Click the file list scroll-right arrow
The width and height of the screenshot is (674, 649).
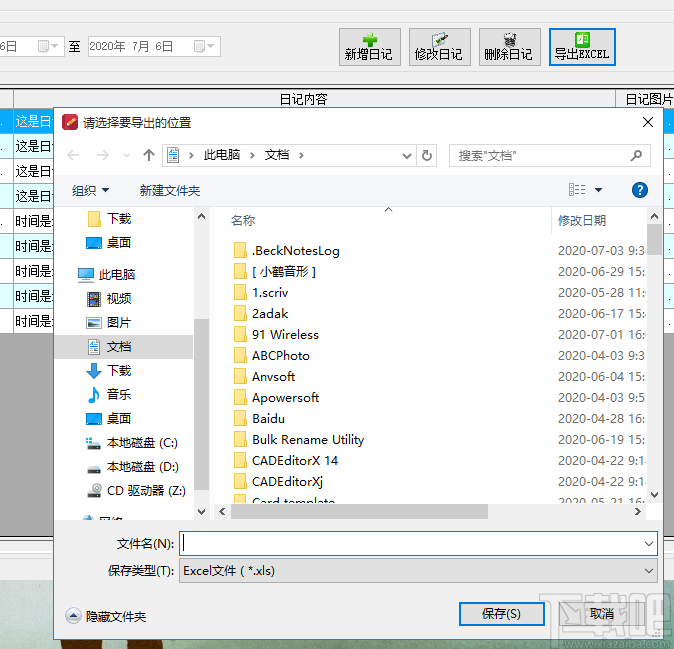tap(638, 511)
